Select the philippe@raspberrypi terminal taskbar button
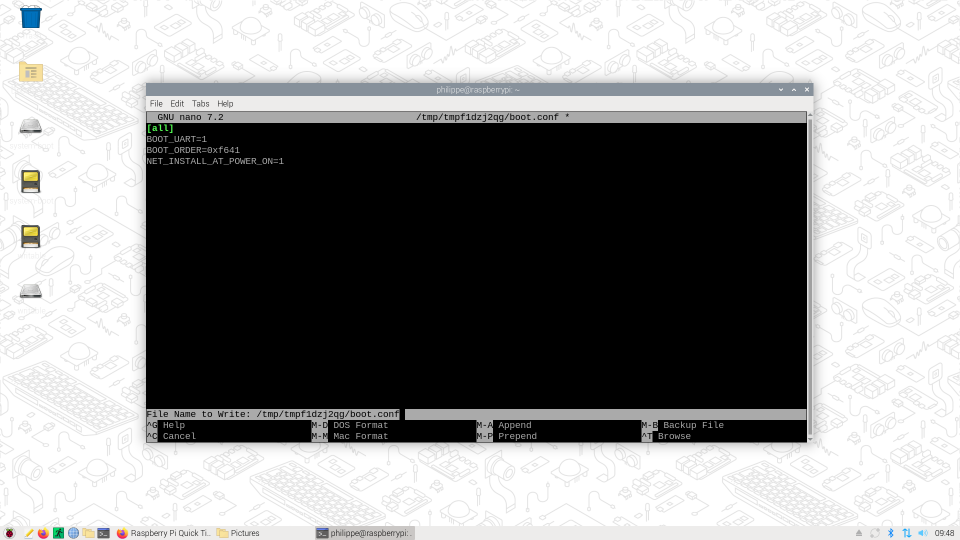960x540 pixels. [365, 533]
